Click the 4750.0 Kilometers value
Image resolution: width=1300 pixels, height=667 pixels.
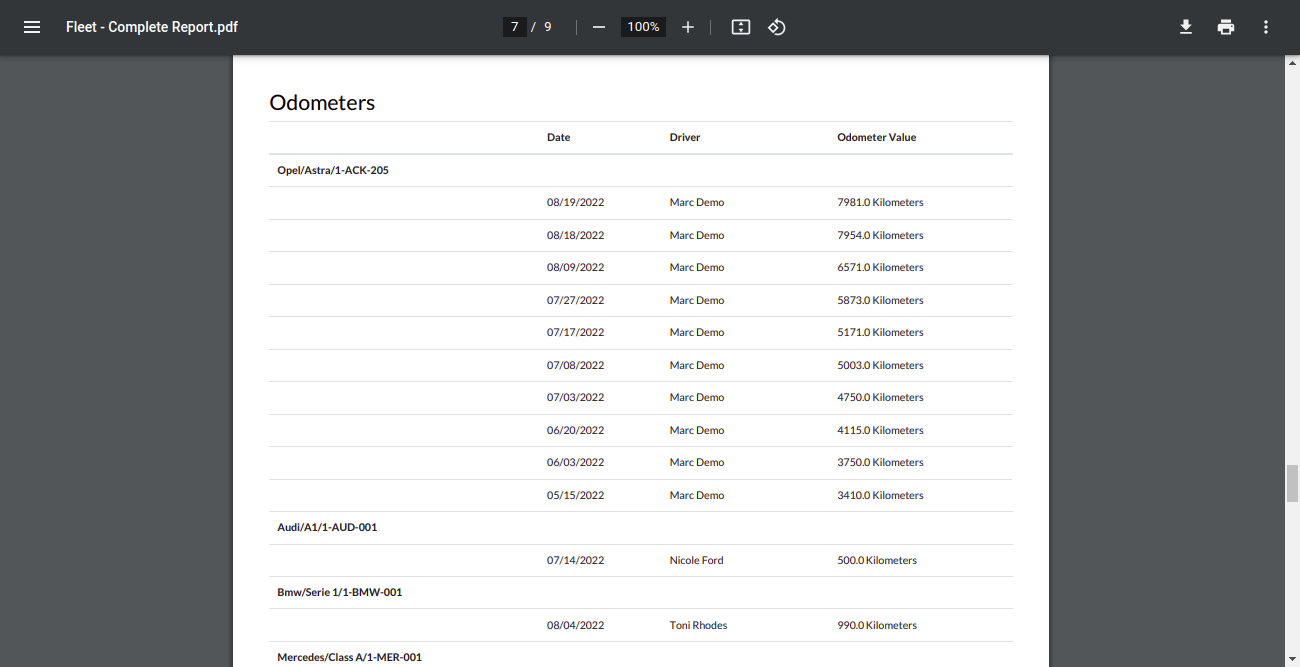click(880, 397)
